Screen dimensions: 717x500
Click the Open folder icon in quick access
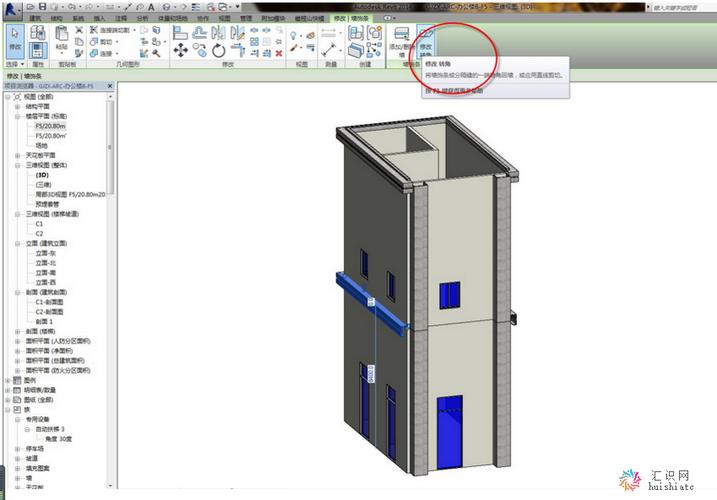(x=31, y=7)
